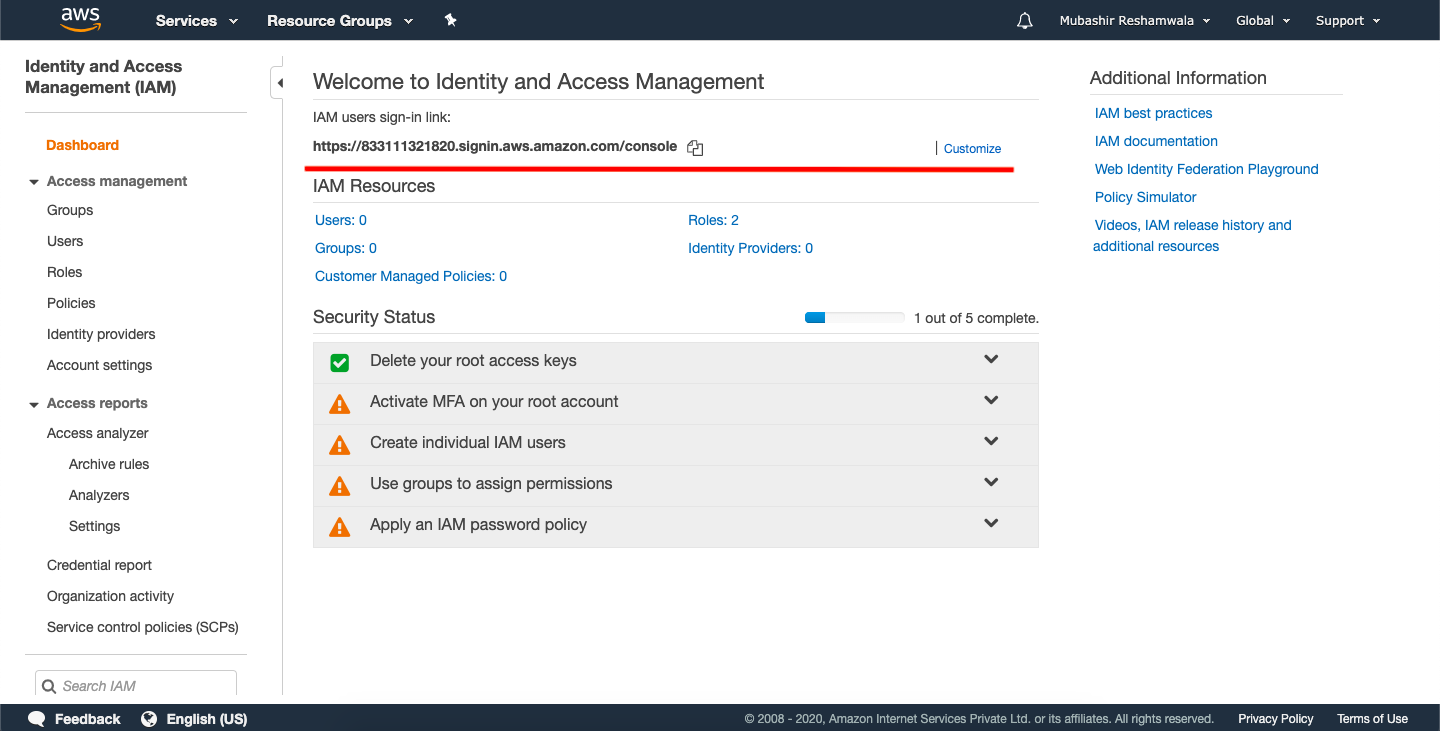Open the Global region dropdown
Image resolution: width=1440 pixels, height=731 pixels.
(1263, 20)
